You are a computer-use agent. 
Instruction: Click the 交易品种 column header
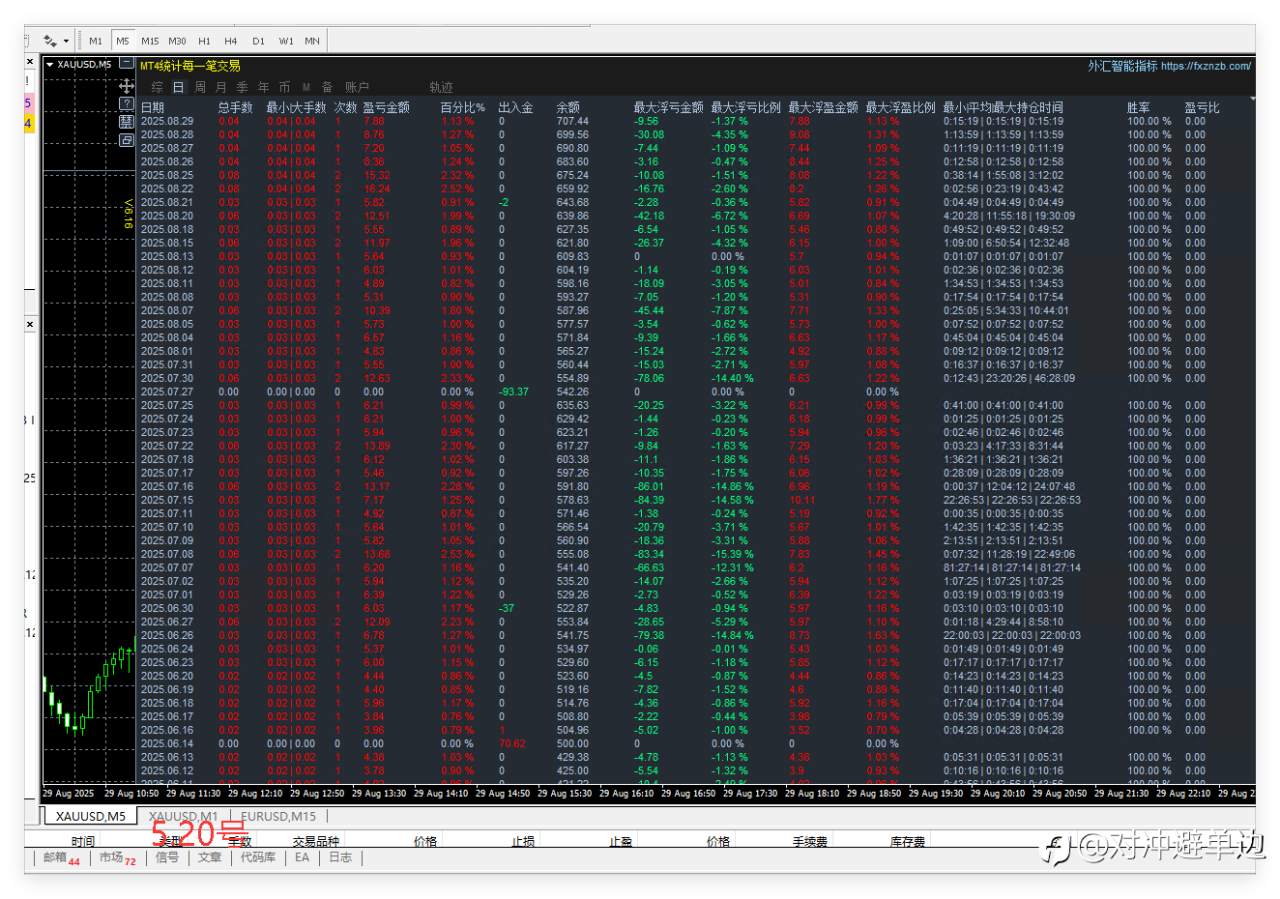click(x=316, y=841)
